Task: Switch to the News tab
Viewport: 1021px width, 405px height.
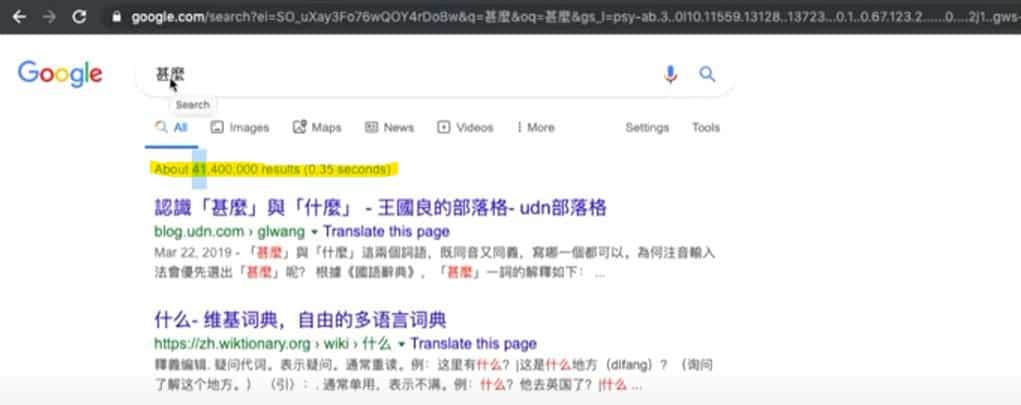Action: point(389,128)
